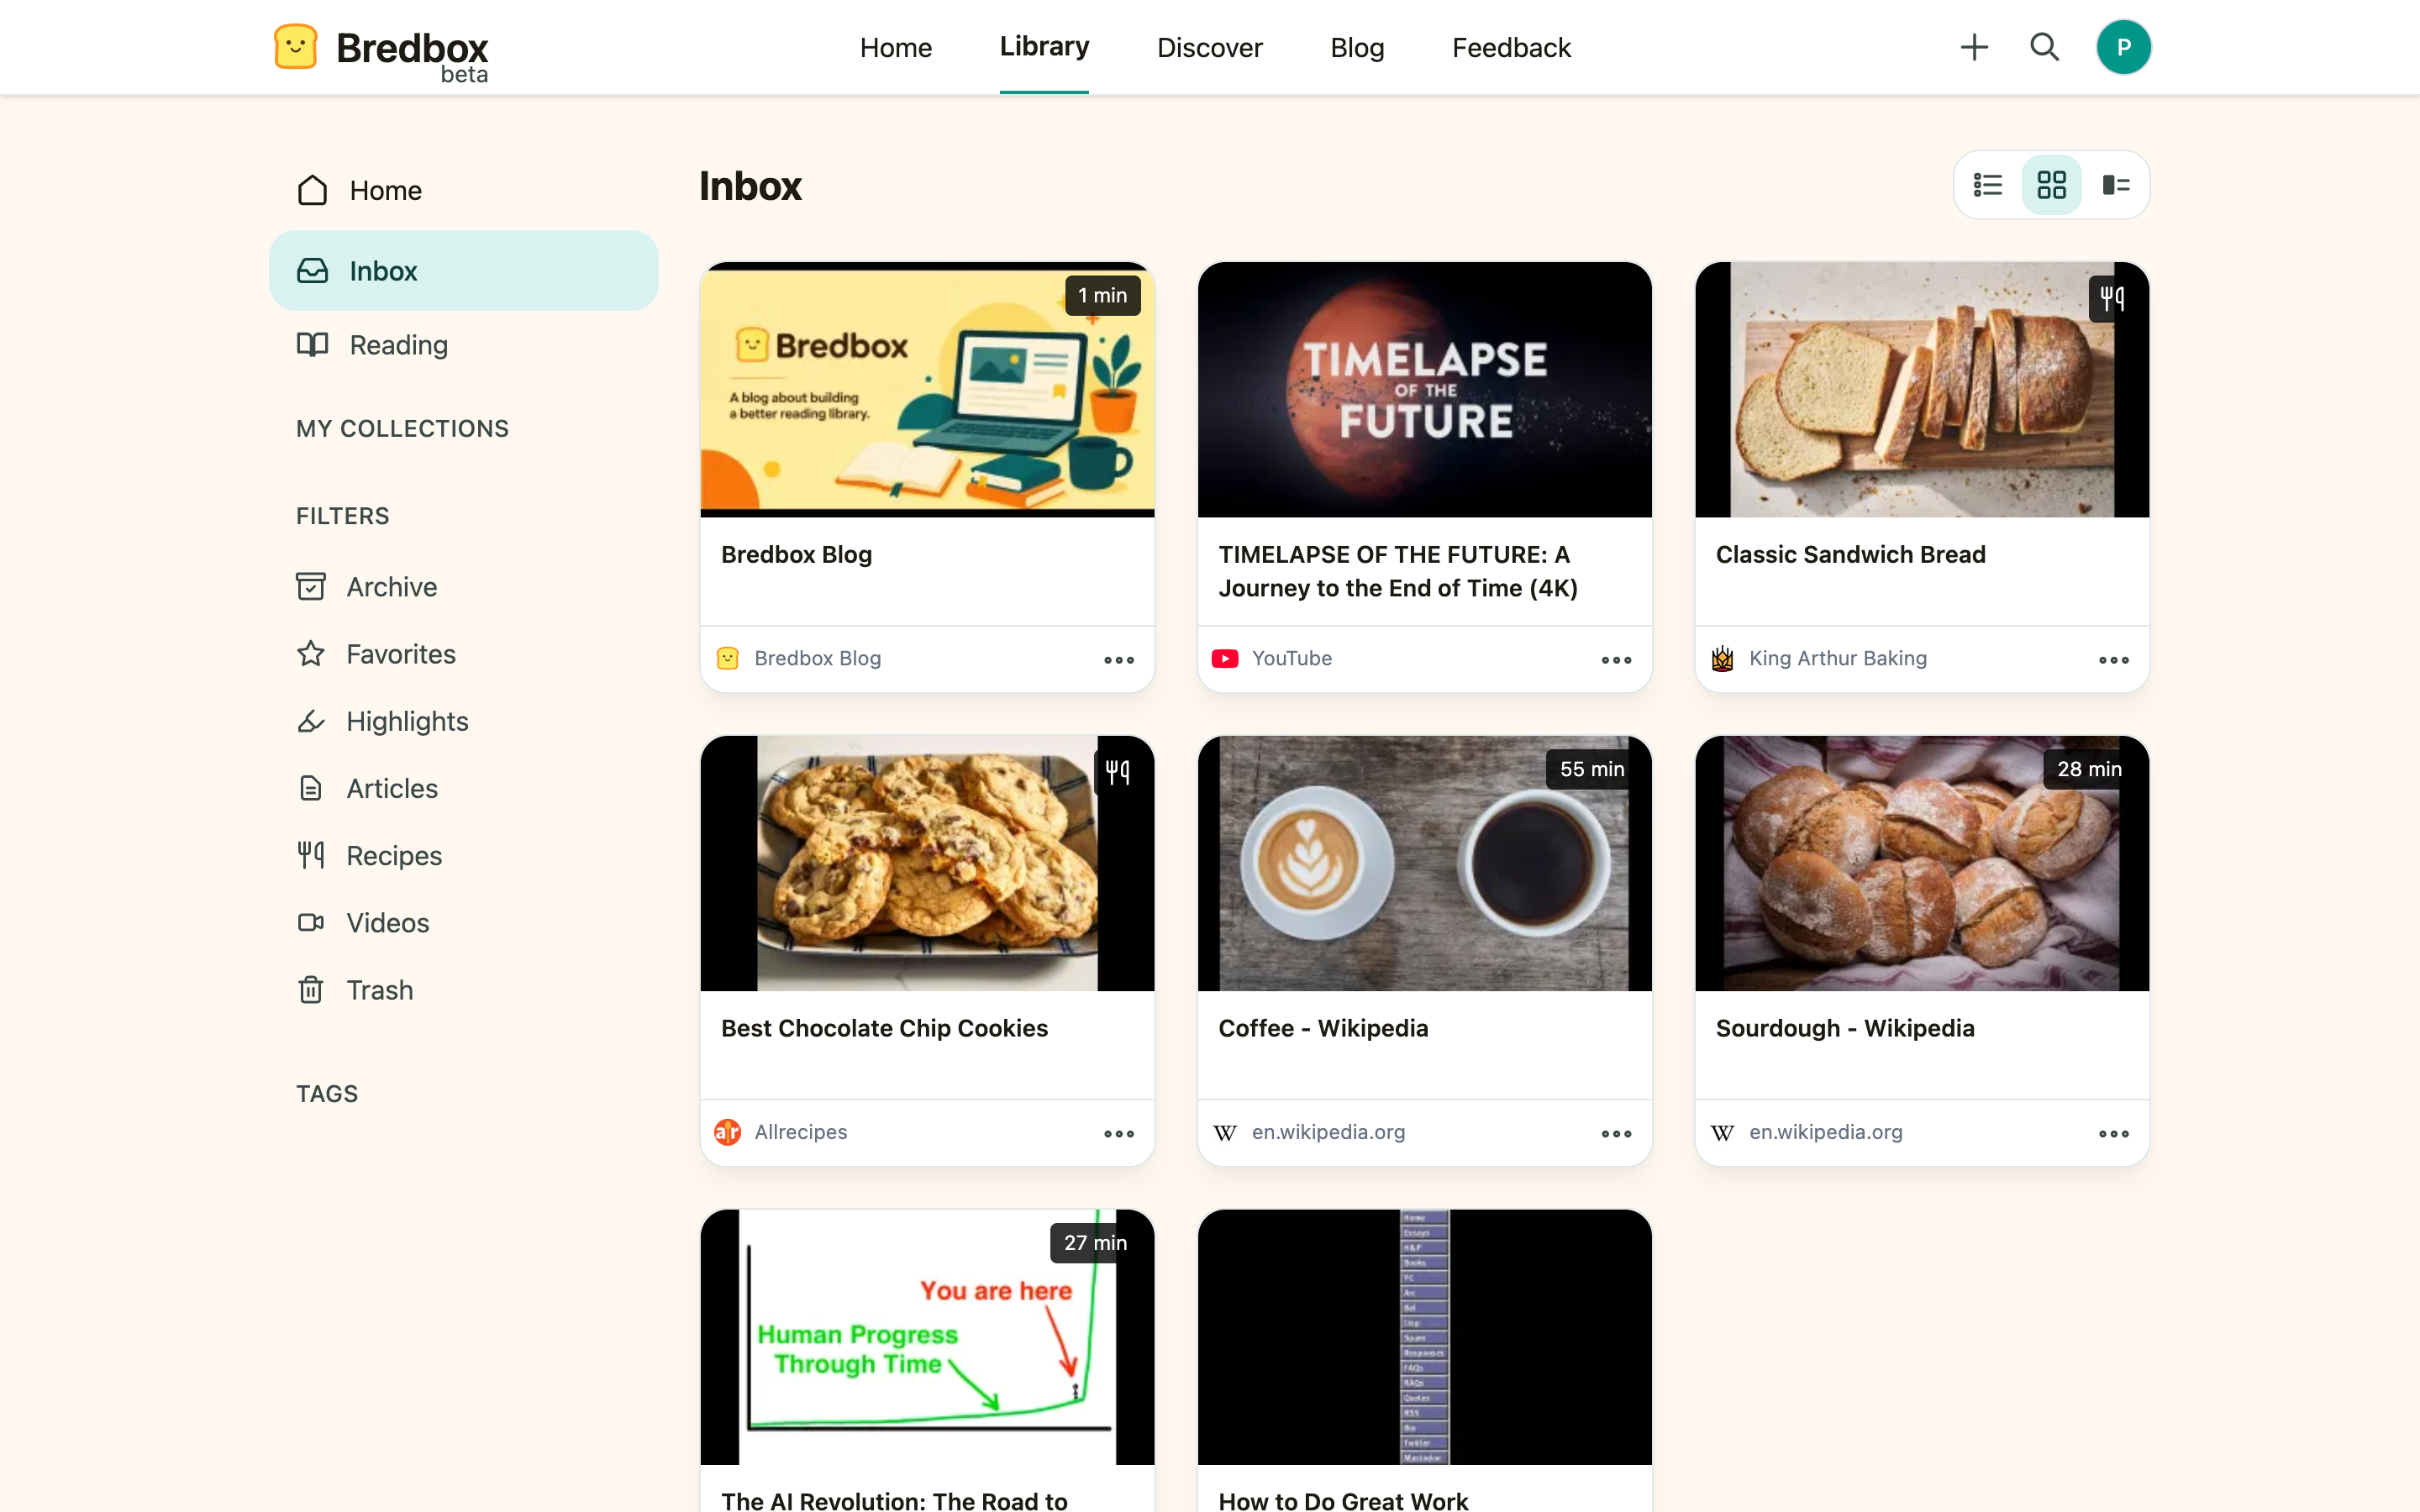Open the Archive filter label
The height and width of the screenshot is (1512, 2420).
[x=391, y=587]
